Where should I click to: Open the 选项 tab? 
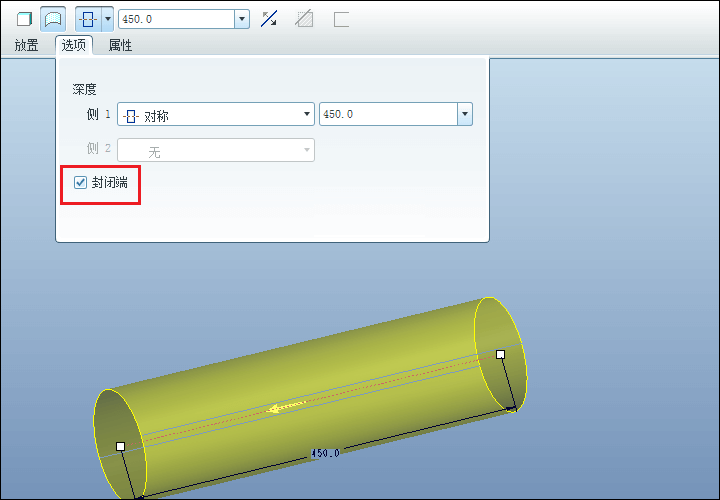tap(74, 45)
